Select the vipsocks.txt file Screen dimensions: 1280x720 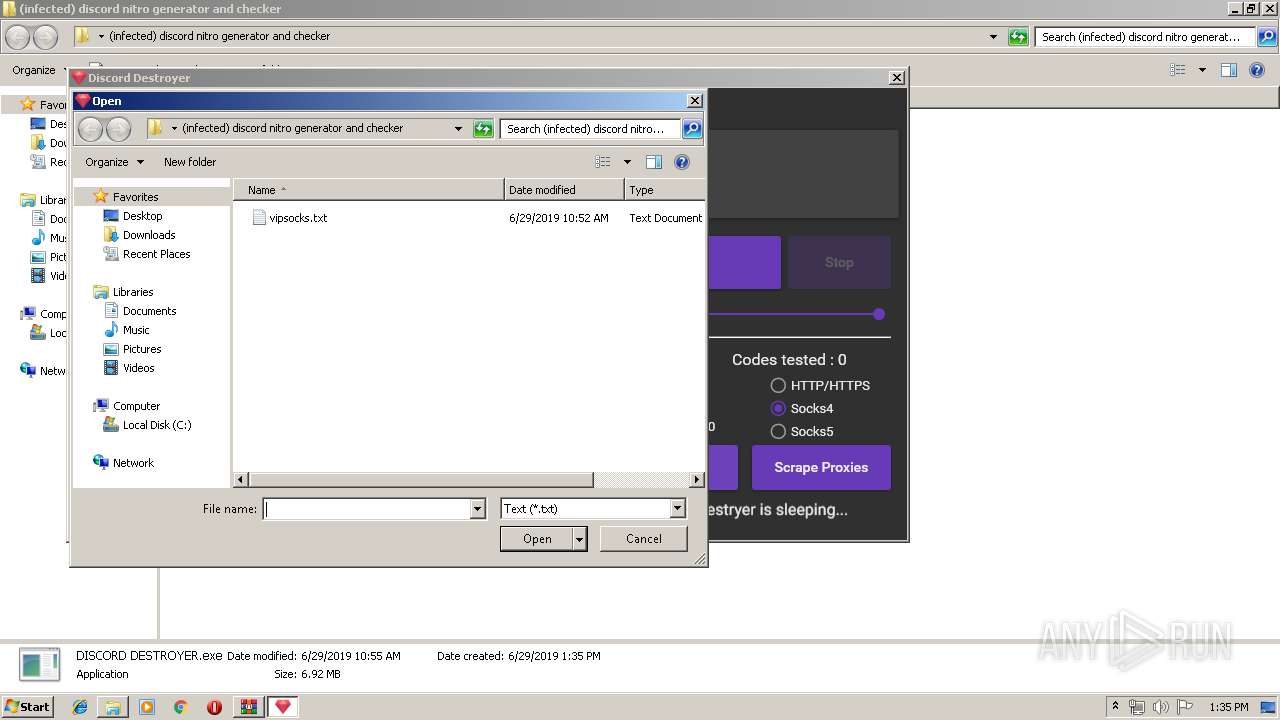pos(298,218)
